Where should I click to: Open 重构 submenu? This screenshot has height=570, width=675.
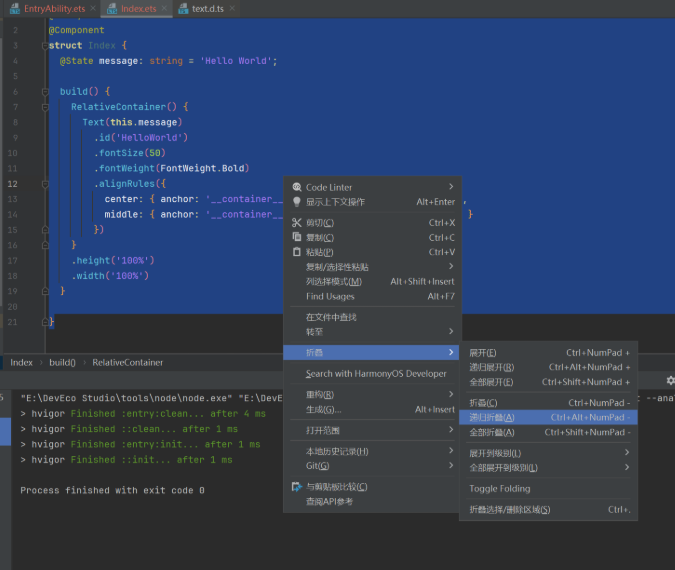pos(373,394)
